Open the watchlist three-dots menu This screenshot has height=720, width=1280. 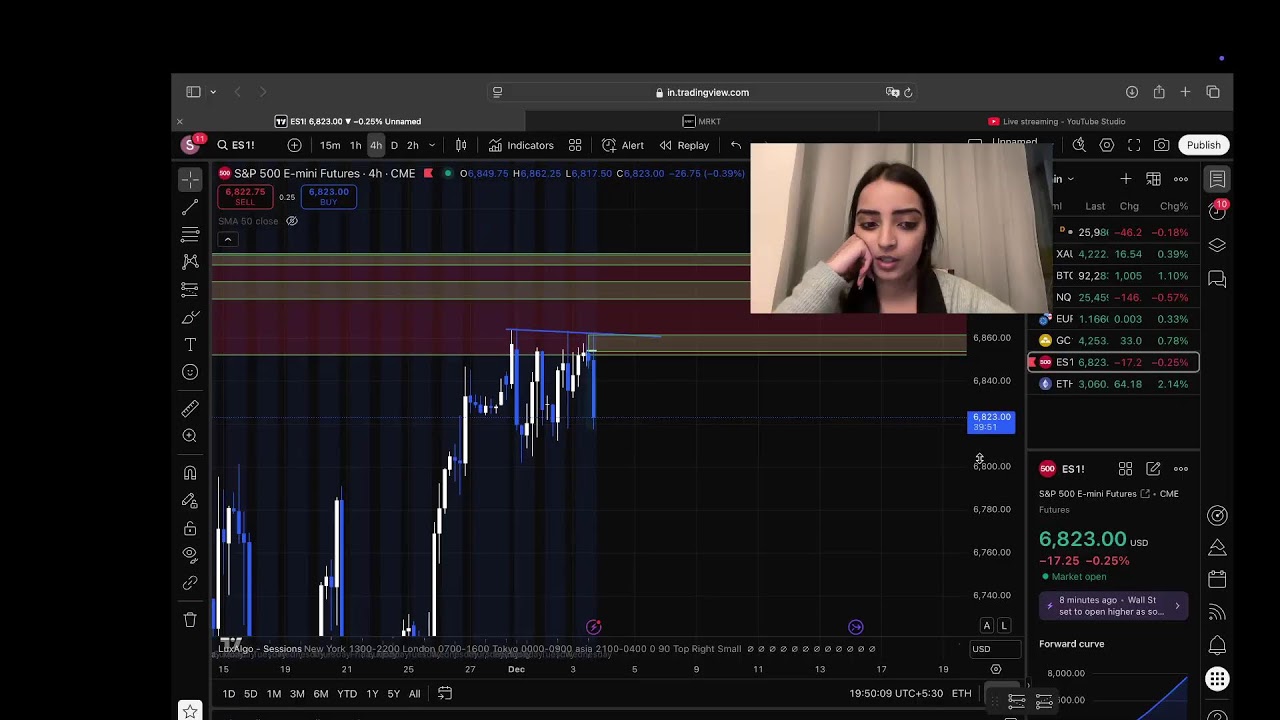click(x=1181, y=179)
